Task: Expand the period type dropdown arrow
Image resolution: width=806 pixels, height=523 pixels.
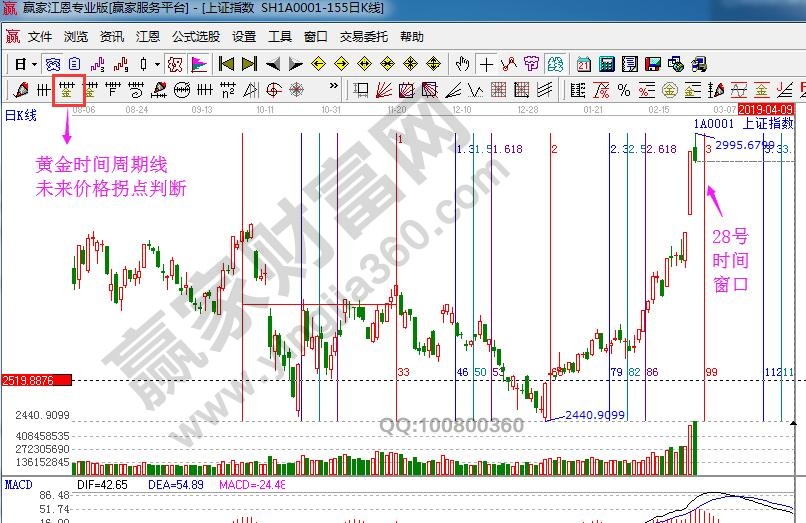Action: [33, 64]
